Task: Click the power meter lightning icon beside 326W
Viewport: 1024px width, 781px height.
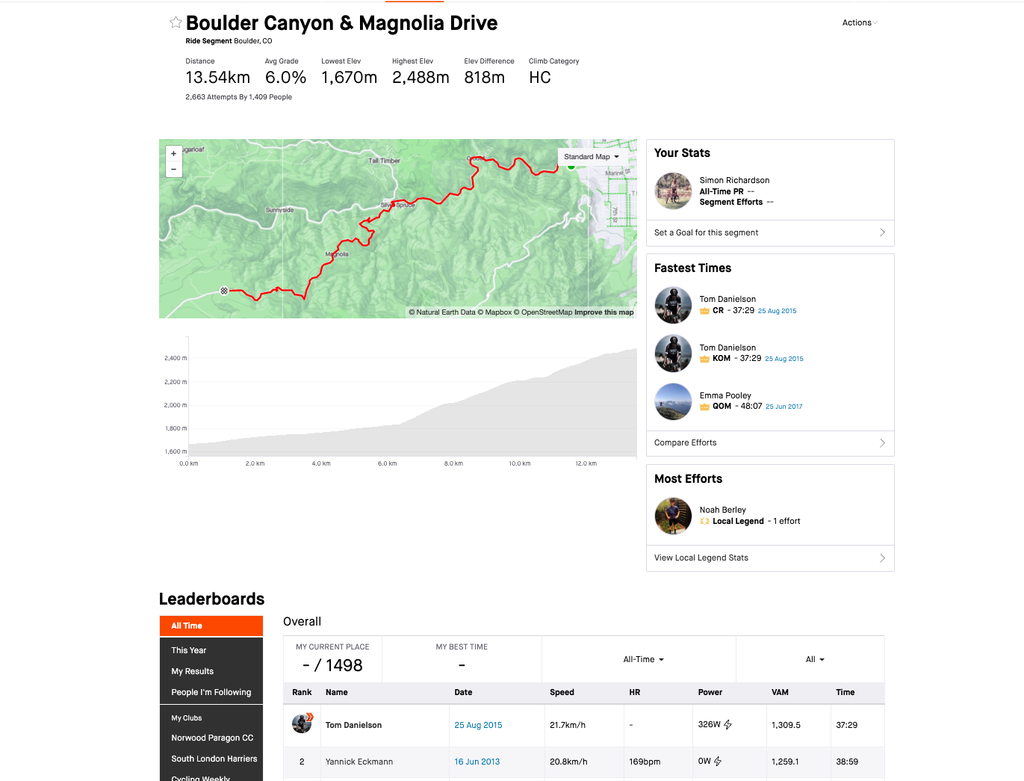Action: coord(728,724)
